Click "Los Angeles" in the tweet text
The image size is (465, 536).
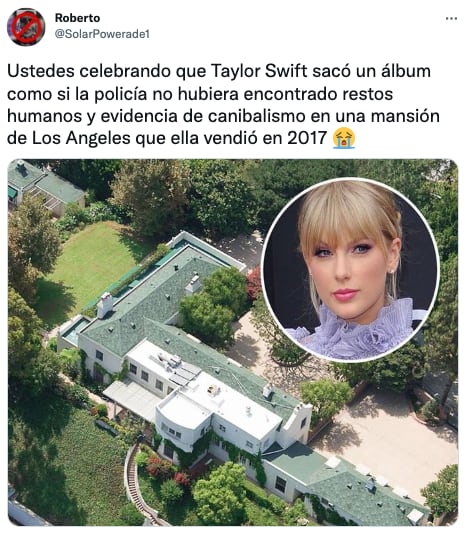tap(81, 138)
